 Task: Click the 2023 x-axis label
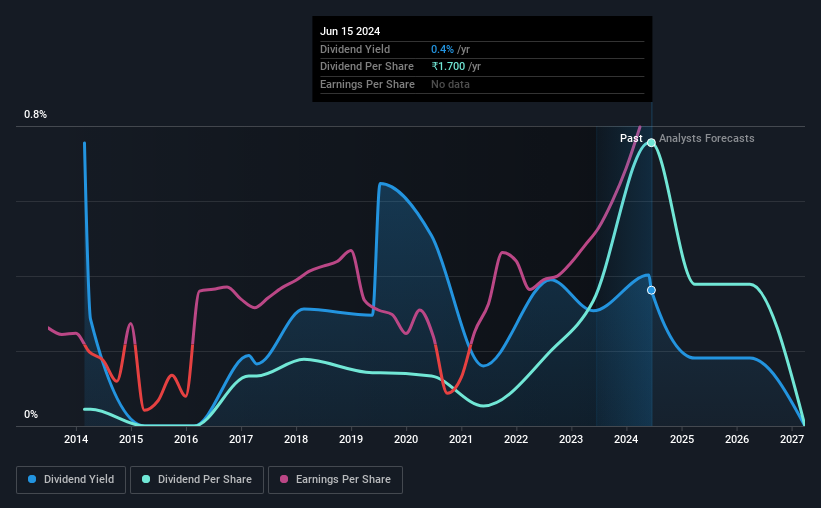[571, 439]
